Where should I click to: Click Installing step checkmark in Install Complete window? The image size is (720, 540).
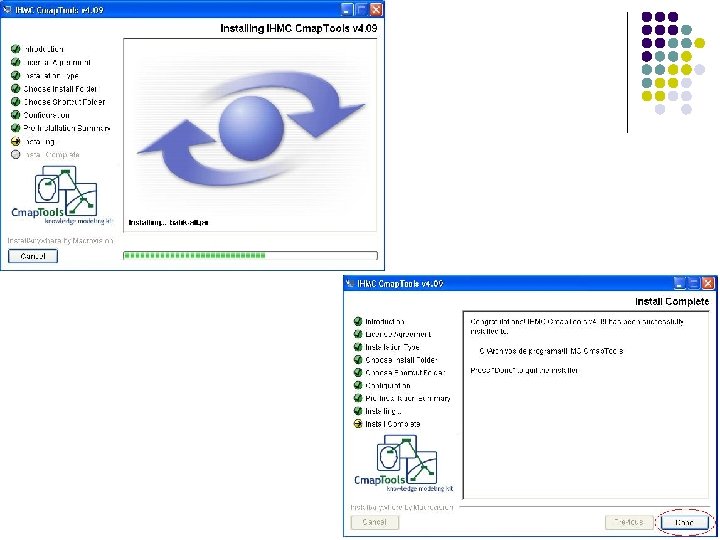click(358, 411)
